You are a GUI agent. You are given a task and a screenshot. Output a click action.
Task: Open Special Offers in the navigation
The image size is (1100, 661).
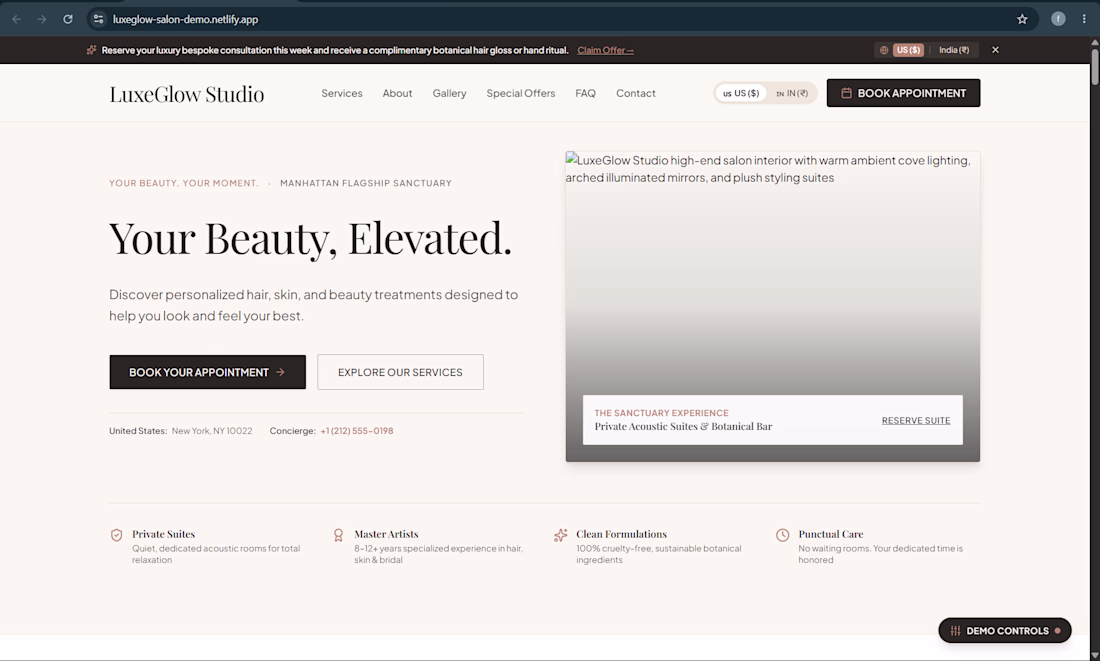point(521,93)
